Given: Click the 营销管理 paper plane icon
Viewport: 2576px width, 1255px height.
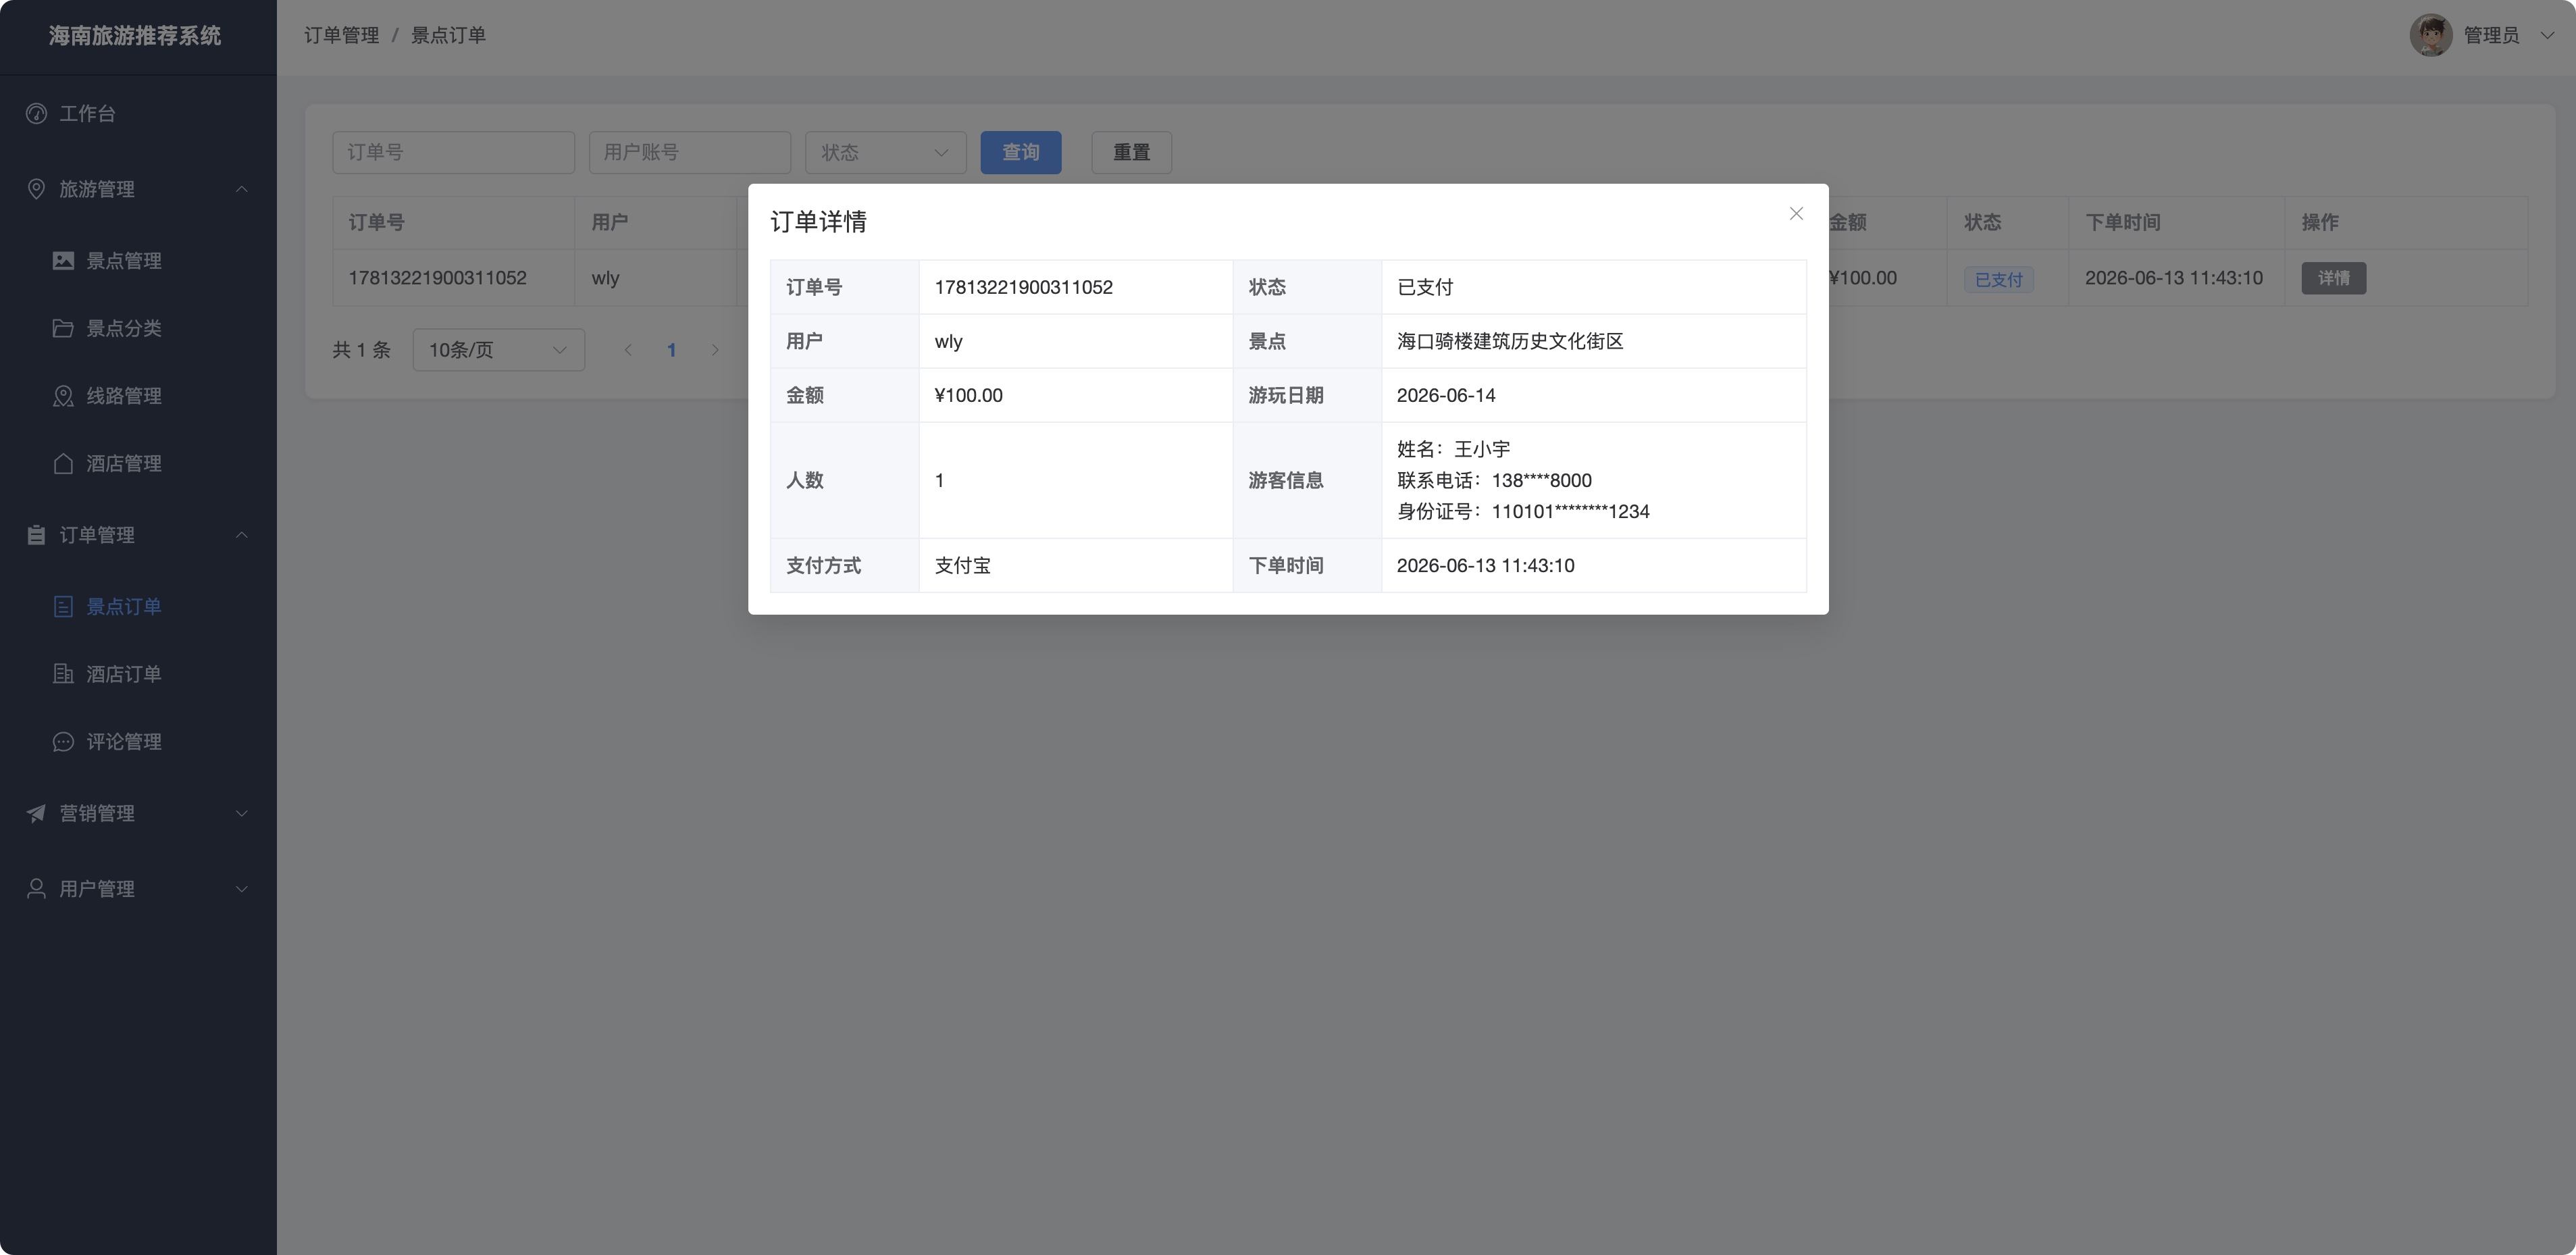Looking at the screenshot, I should point(37,813).
